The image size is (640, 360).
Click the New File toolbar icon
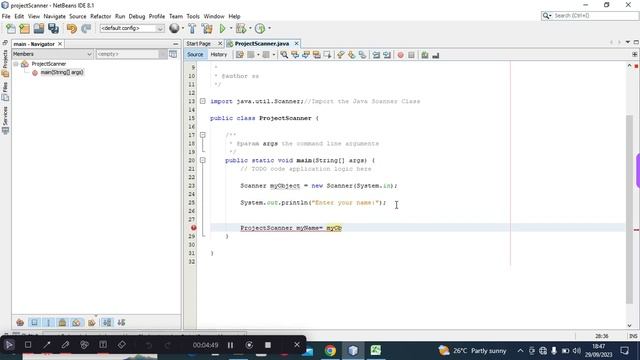coord(11,29)
